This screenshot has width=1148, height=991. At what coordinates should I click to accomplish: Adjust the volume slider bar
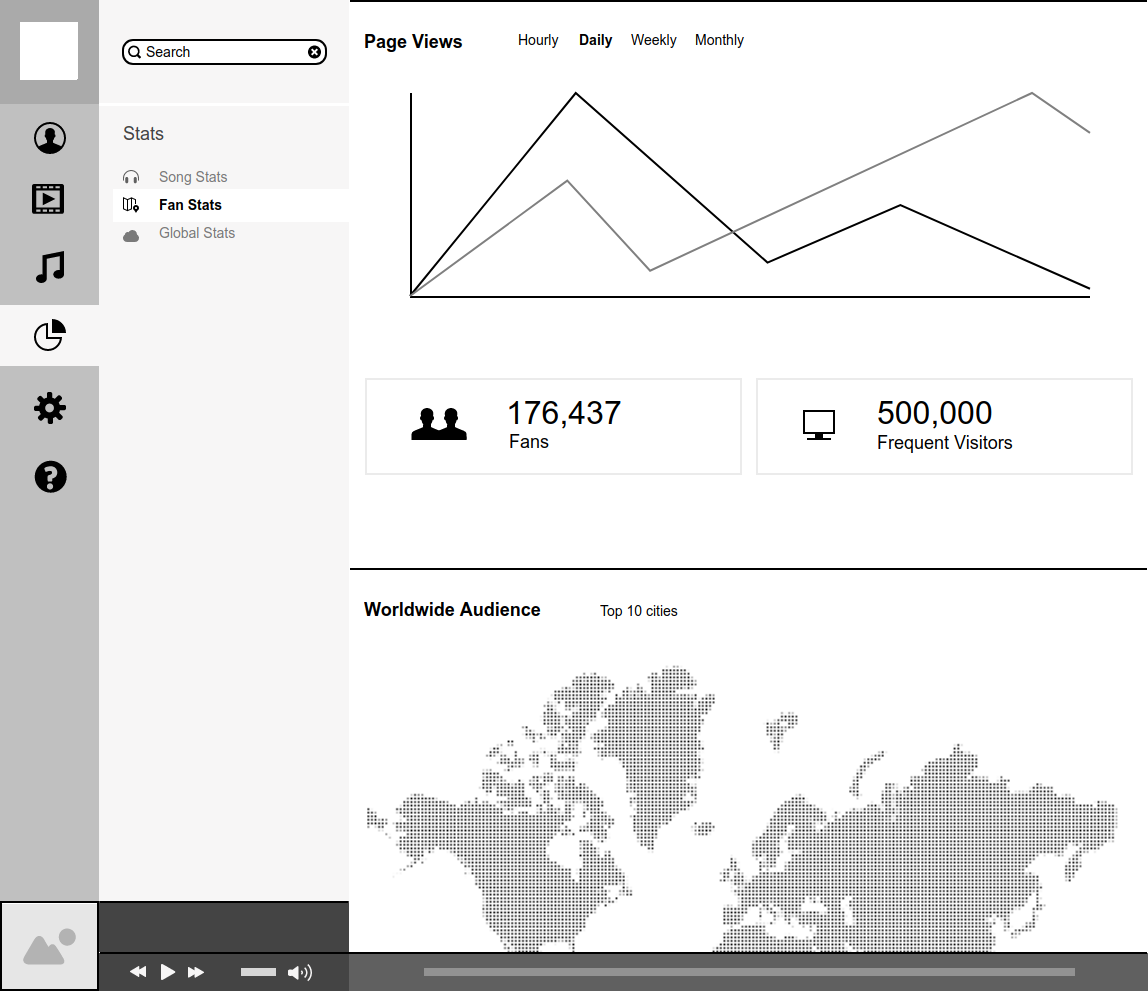tap(258, 972)
